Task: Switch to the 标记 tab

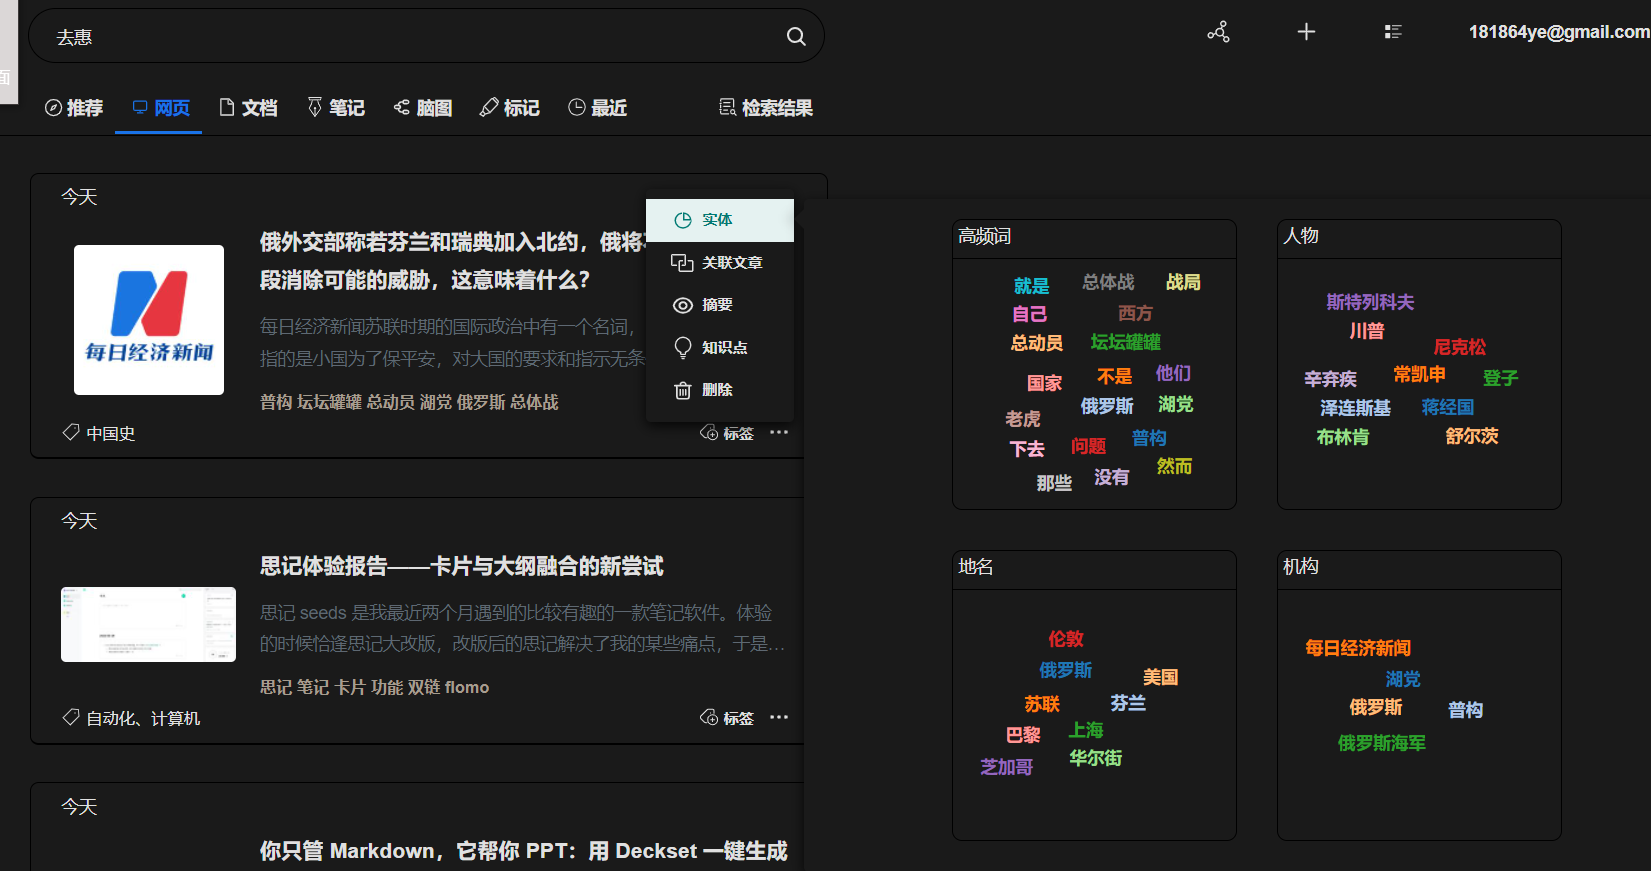Action: (x=509, y=108)
